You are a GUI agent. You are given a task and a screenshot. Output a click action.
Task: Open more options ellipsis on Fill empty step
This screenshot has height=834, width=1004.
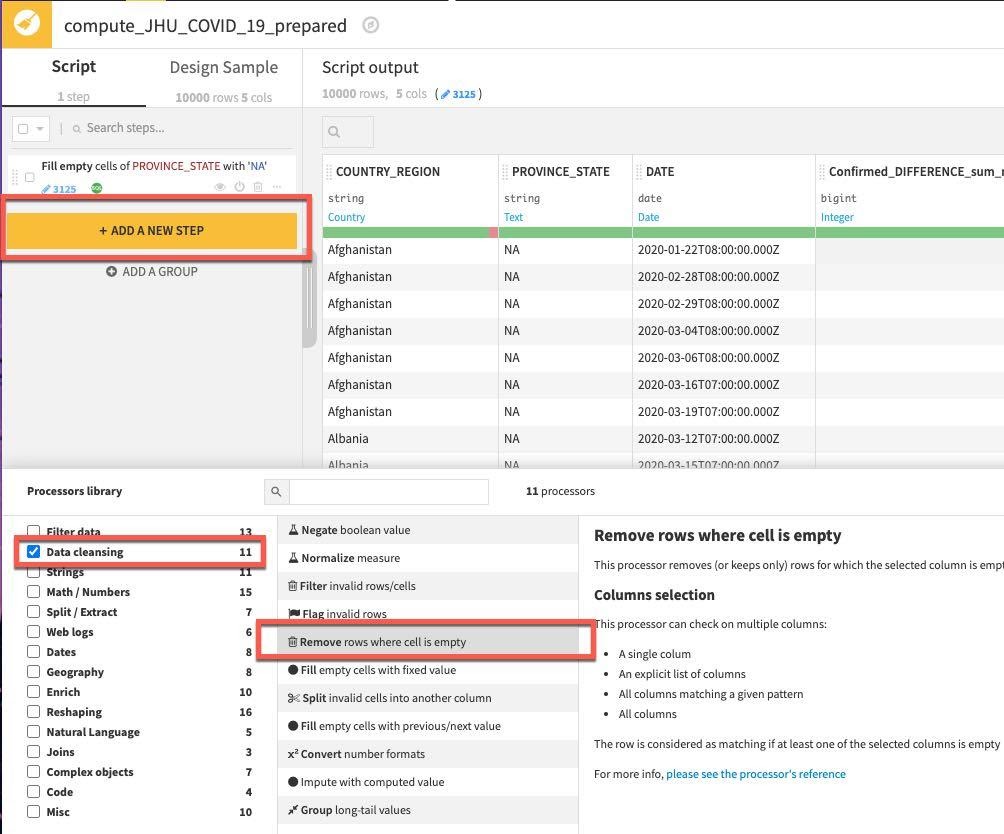click(277, 187)
